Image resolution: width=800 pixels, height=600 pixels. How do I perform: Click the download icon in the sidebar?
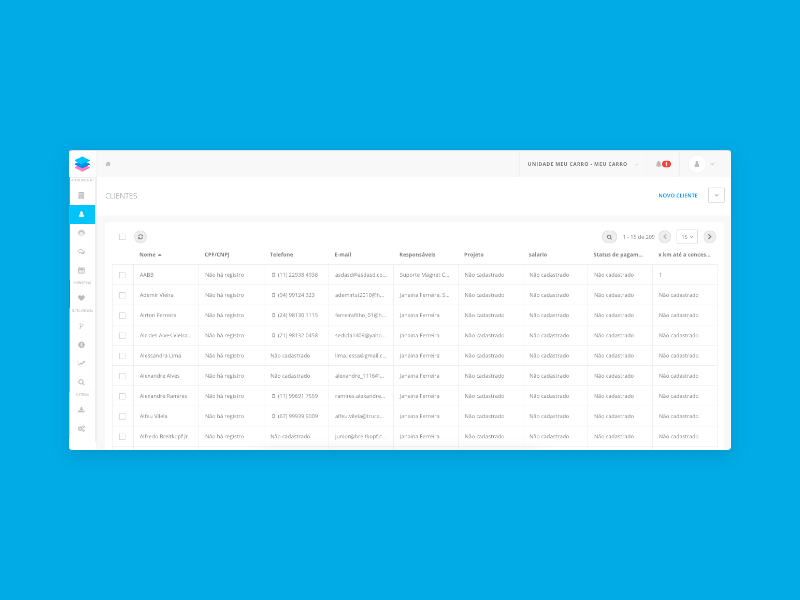[x=81, y=409]
